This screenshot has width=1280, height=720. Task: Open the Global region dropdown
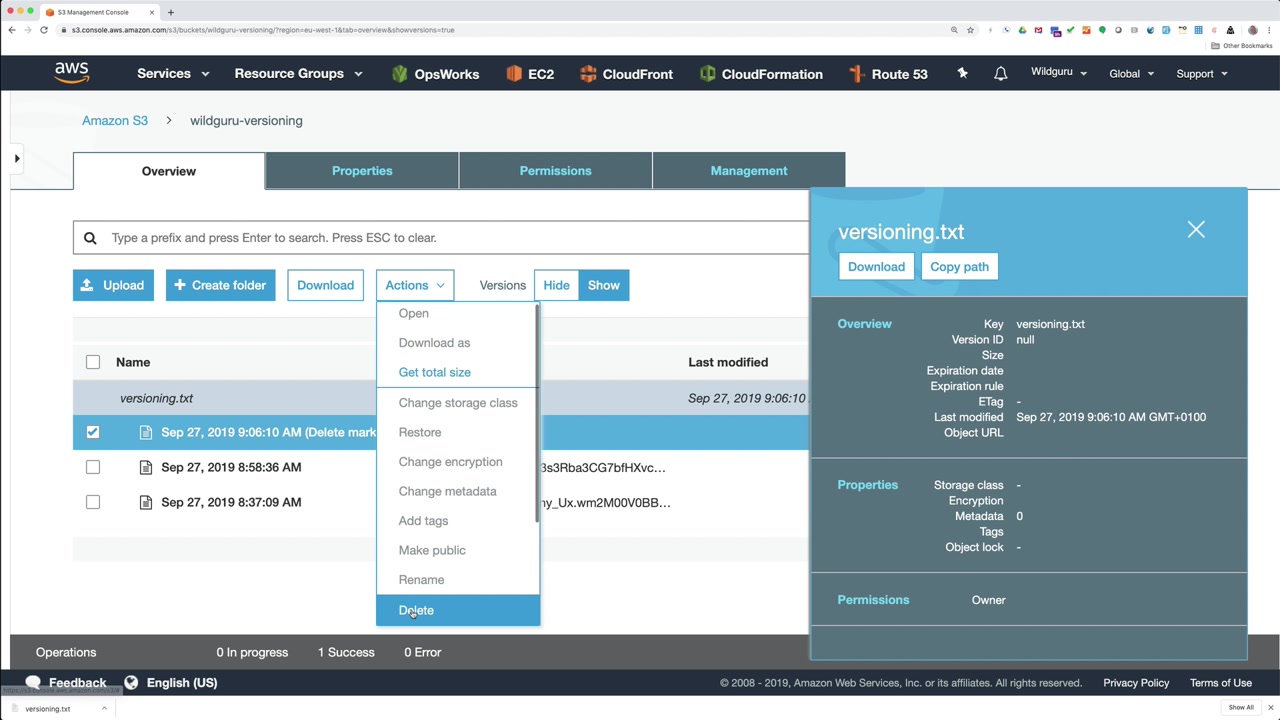point(1131,73)
